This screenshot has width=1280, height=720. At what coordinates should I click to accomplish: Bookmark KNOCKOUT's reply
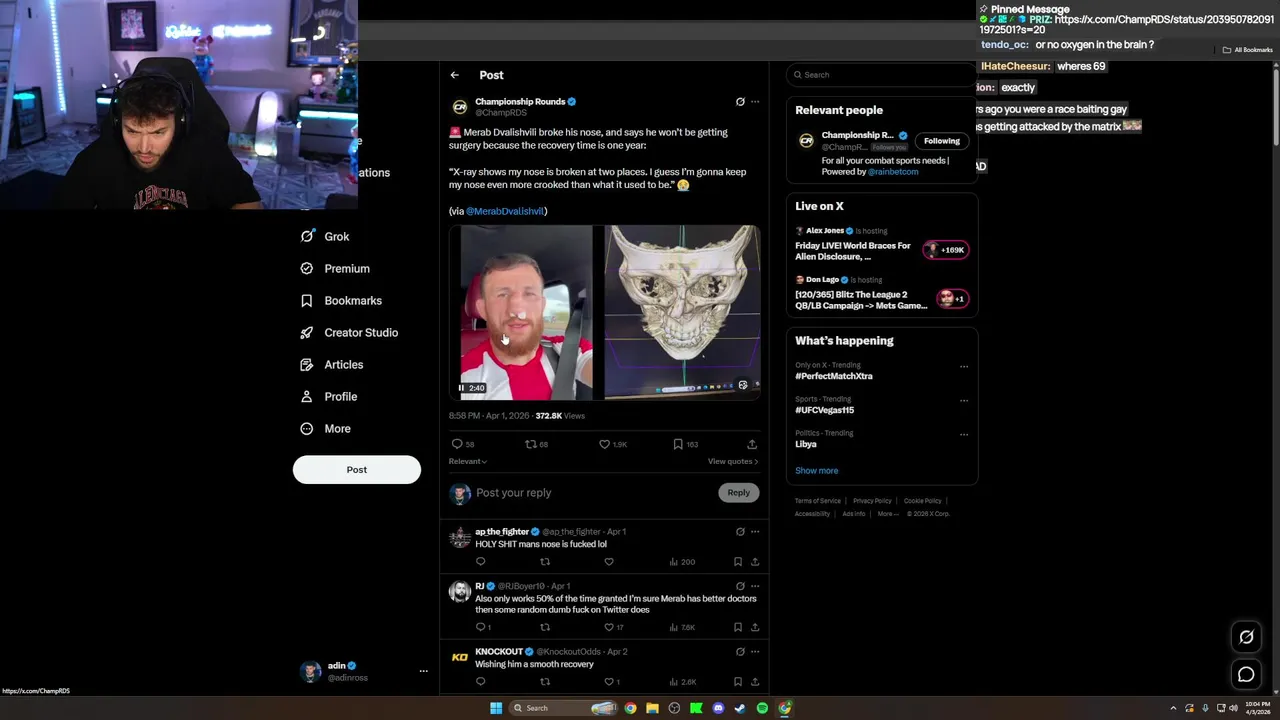tap(738, 682)
